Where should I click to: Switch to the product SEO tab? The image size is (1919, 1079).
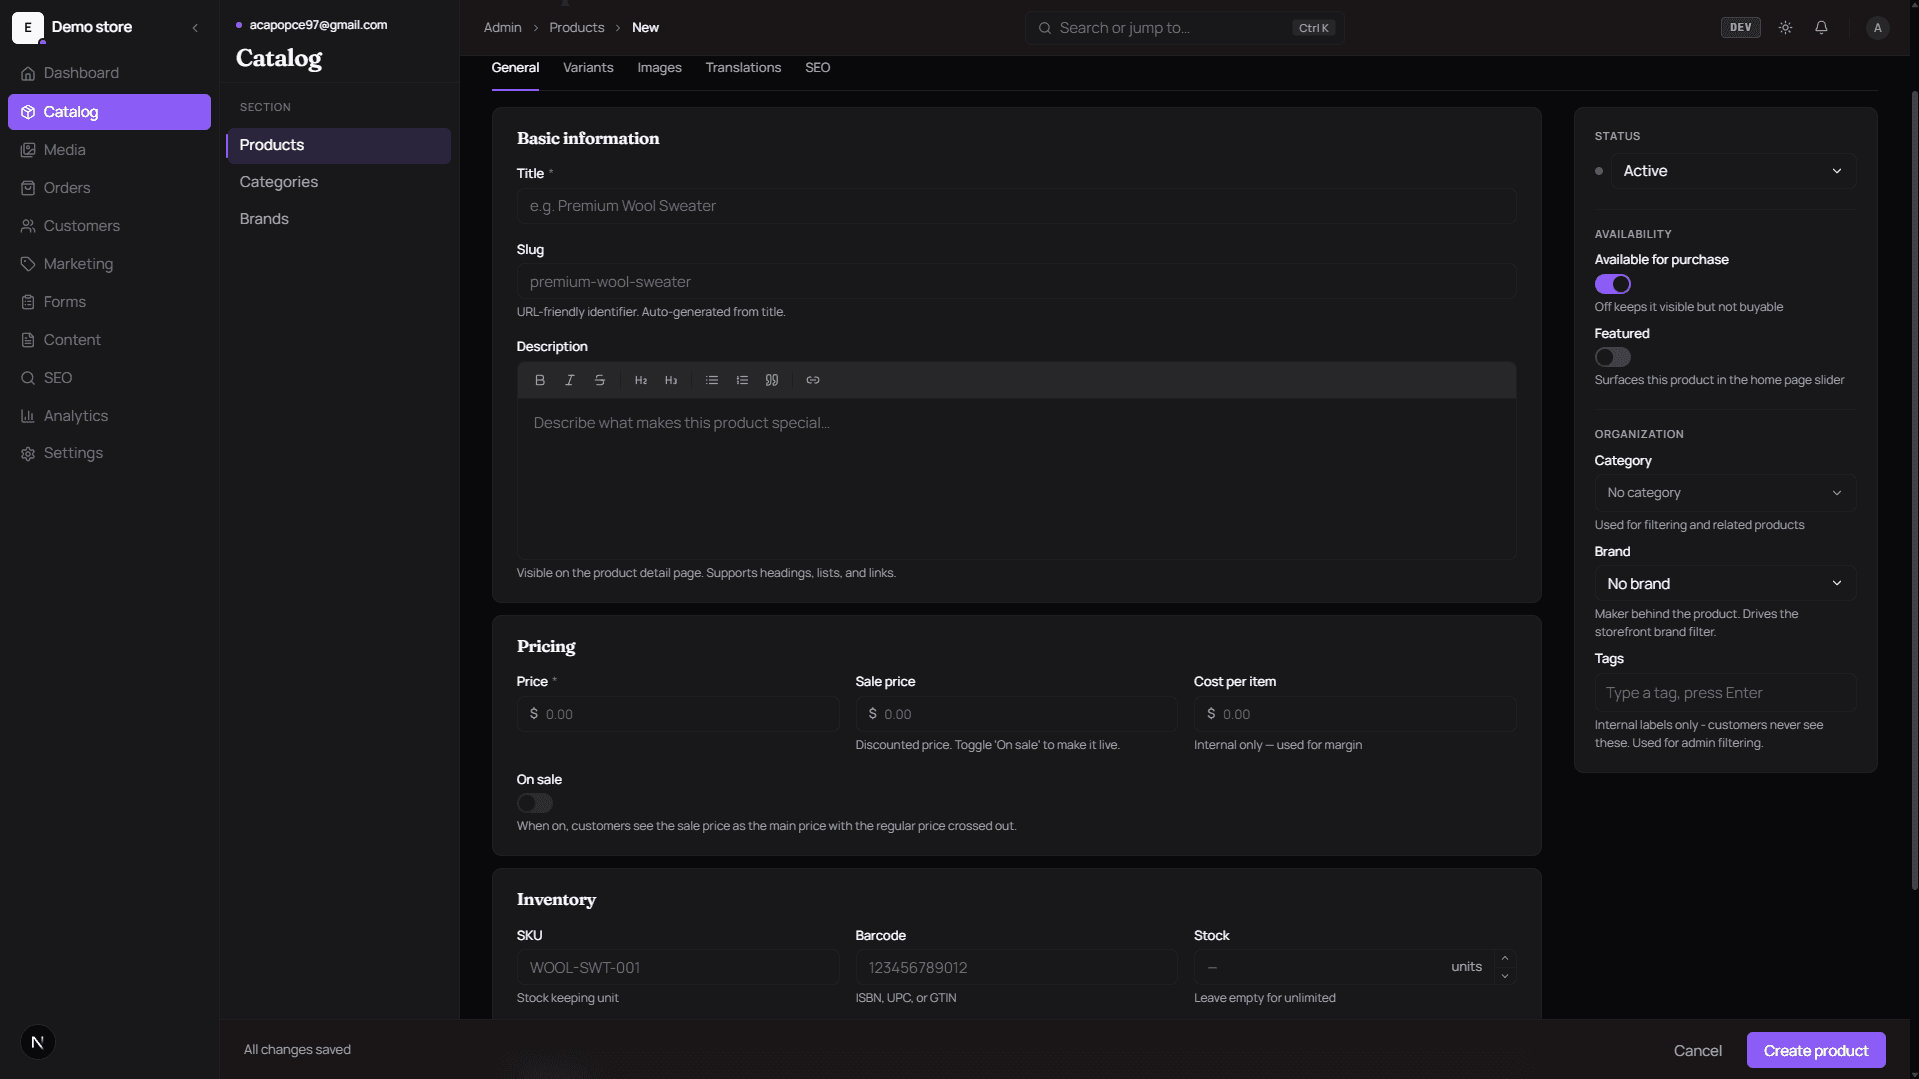pyautogui.click(x=817, y=68)
